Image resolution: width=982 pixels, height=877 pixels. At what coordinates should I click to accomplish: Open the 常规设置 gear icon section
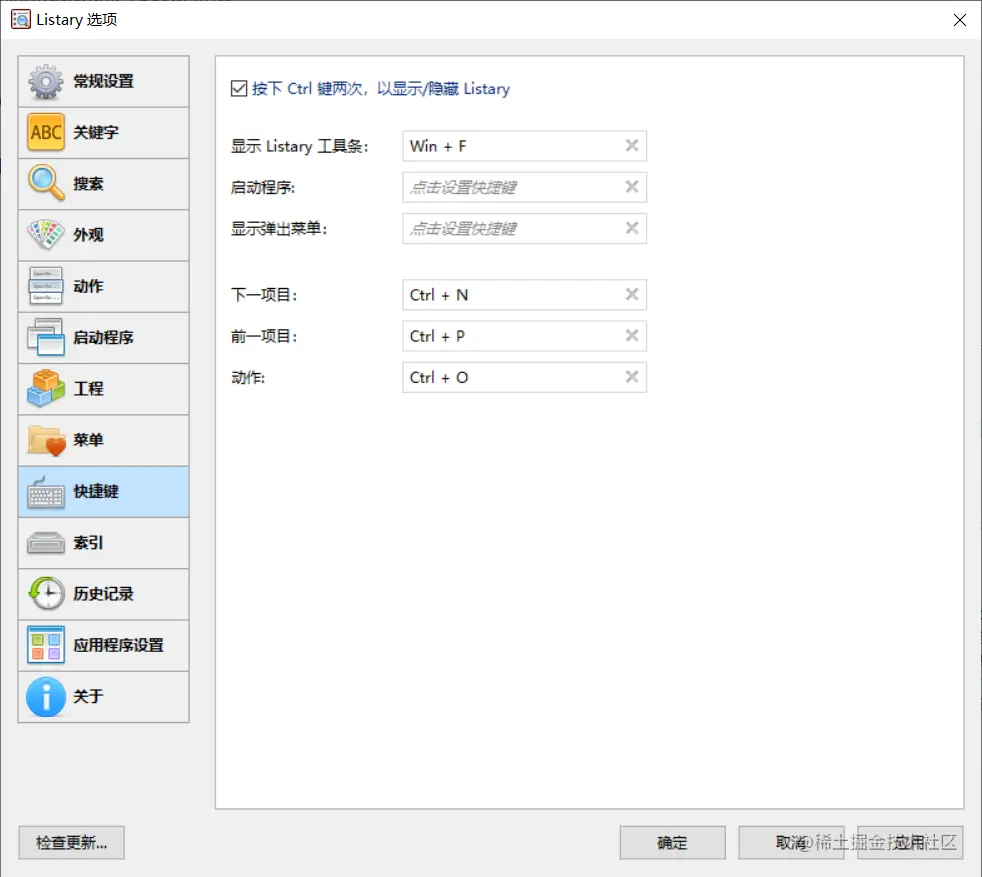coord(45,81)
